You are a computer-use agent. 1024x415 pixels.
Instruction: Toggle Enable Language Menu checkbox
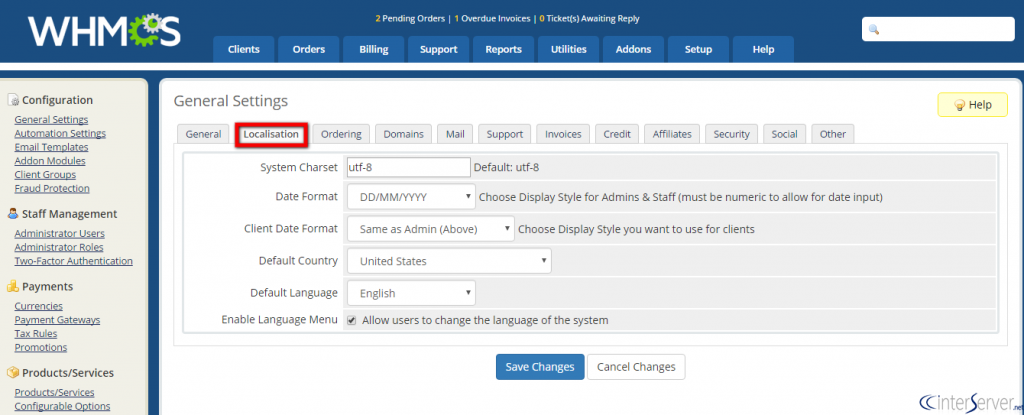tap(351, 320)
